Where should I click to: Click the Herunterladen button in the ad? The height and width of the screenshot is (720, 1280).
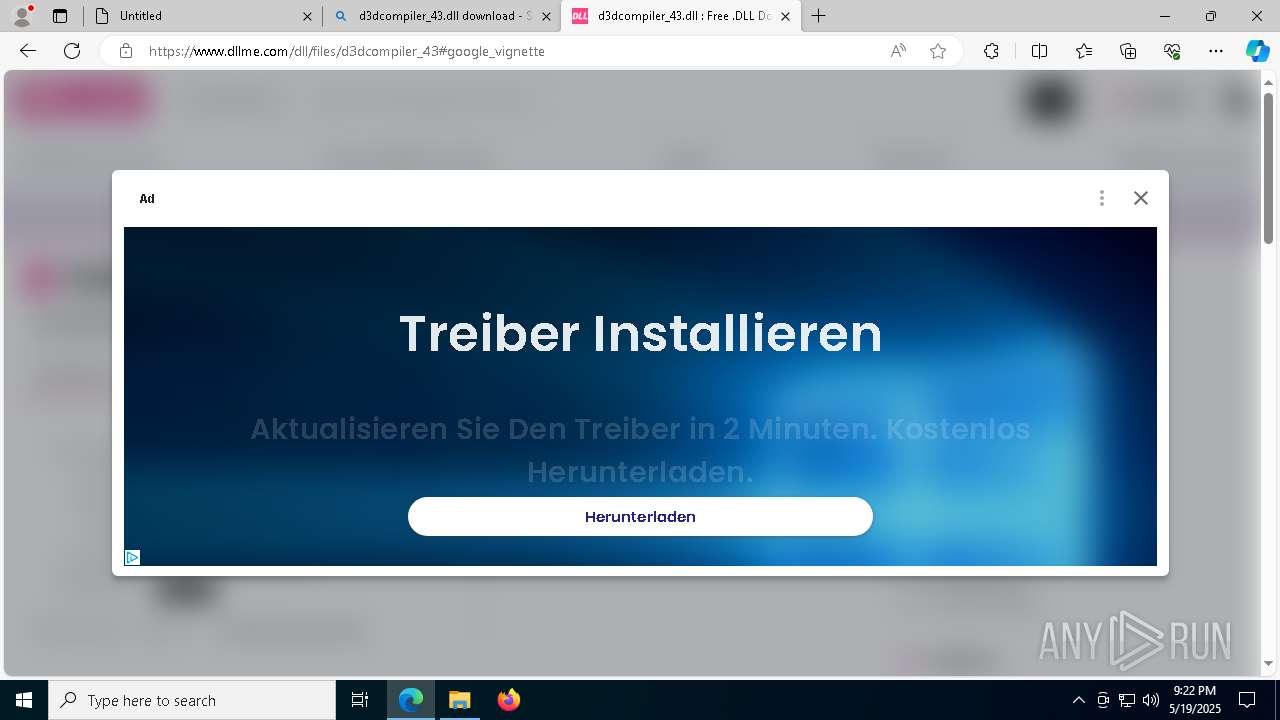(x=640, y=516)
